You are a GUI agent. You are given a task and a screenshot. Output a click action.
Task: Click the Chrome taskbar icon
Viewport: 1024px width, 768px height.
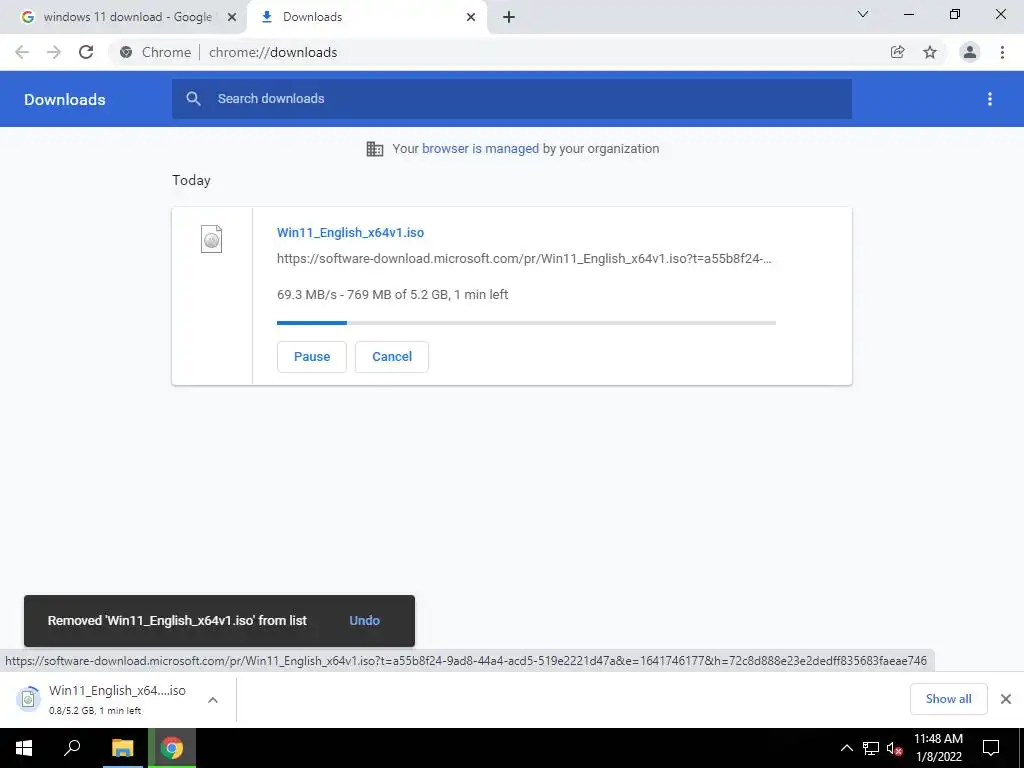172,748
